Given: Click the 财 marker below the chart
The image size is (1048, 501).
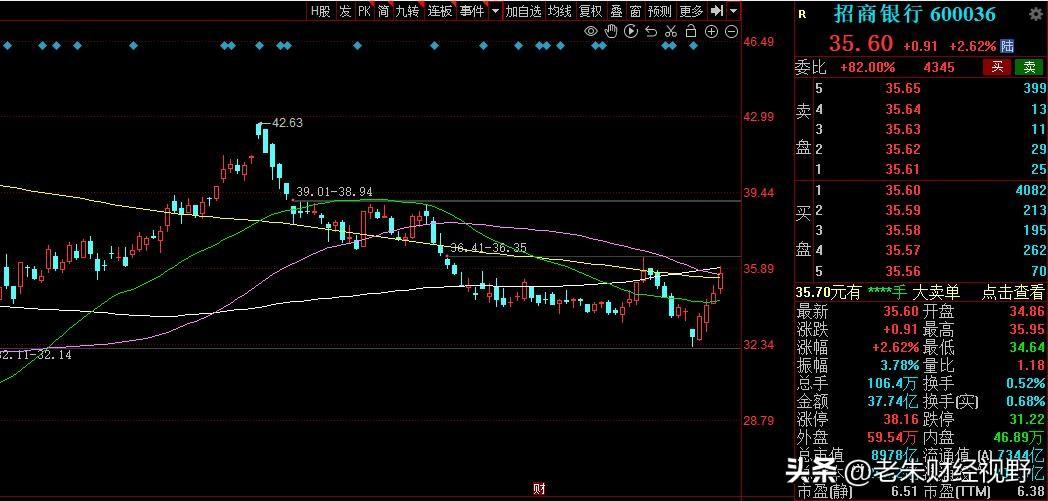Looking at the screenshot, I should click(539, 489).
